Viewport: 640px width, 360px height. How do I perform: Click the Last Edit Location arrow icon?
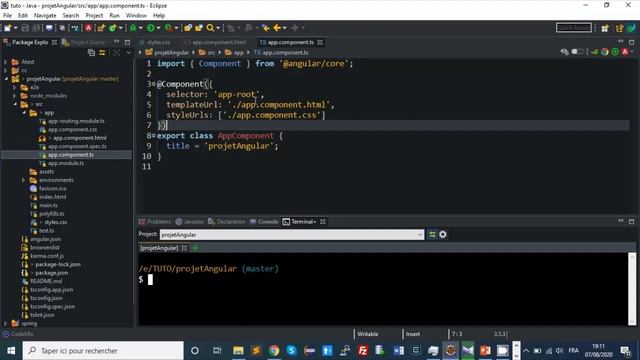point(266,28)
